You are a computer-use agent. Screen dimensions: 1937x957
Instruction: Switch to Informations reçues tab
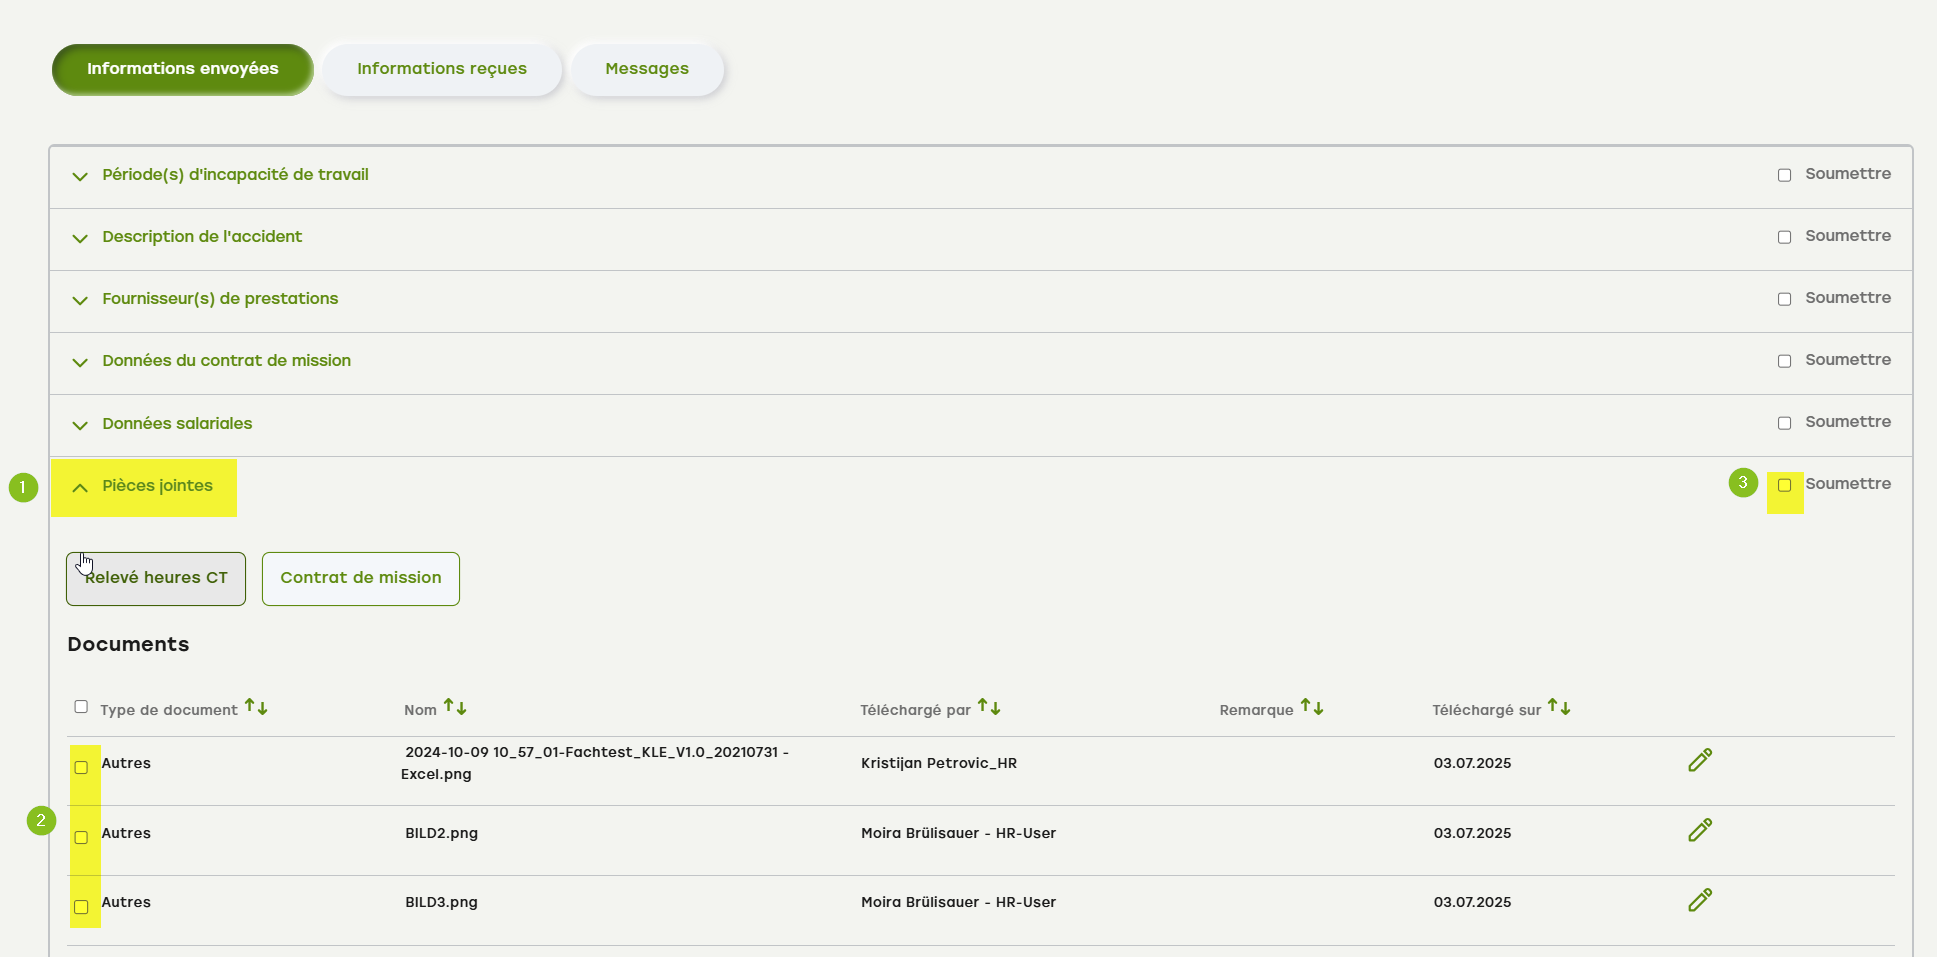[441, 69]
